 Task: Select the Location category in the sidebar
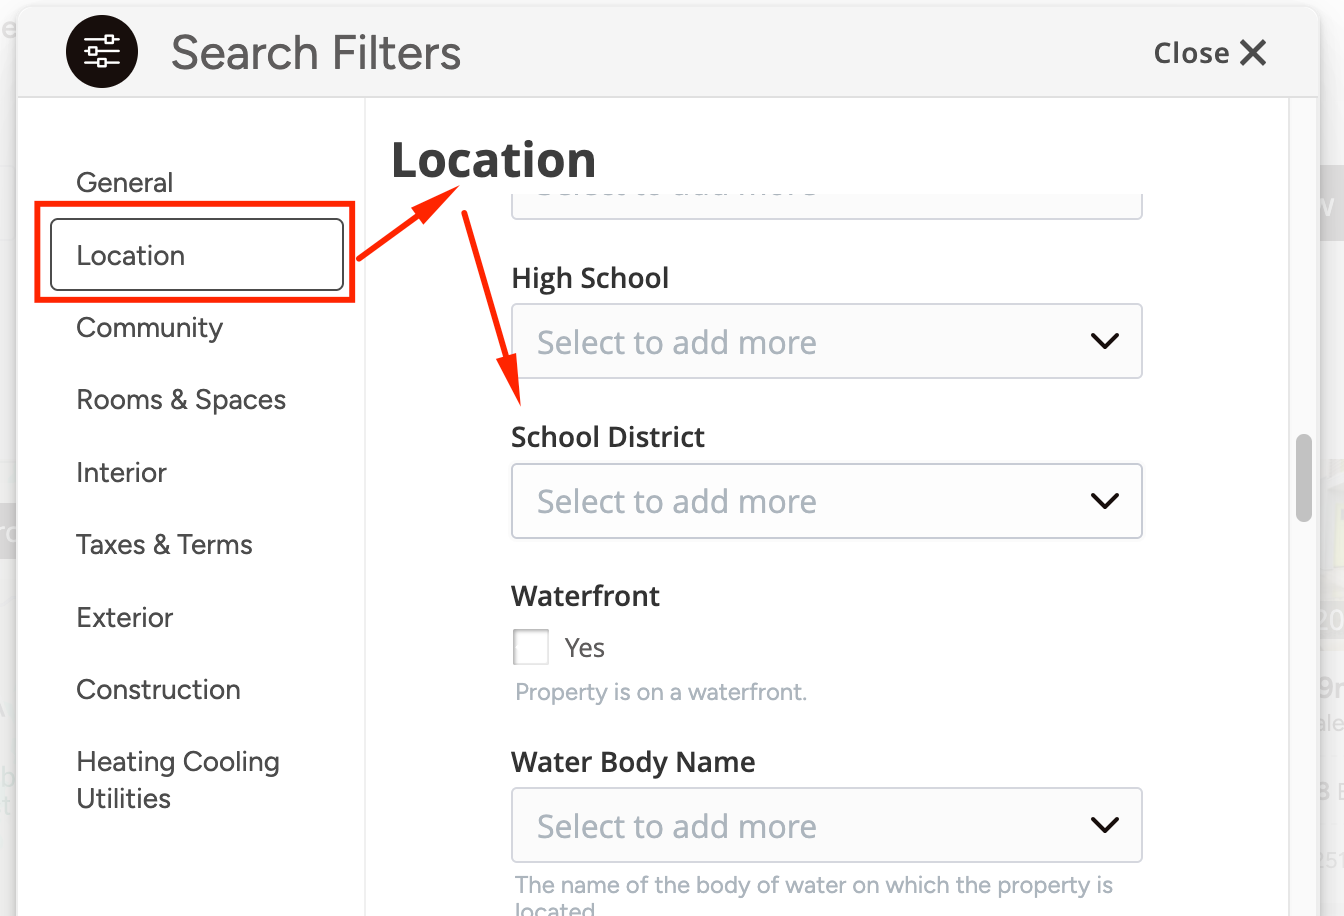tap(130, 255)
